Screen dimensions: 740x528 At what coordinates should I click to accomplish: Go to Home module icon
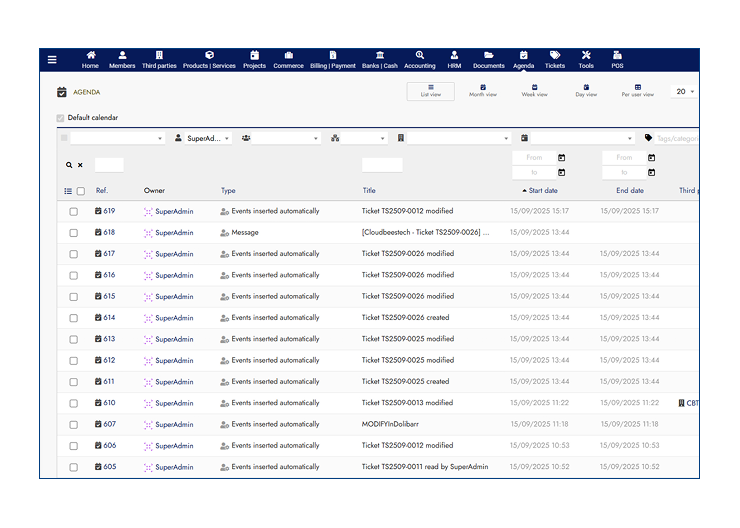[x=90, y=60]
